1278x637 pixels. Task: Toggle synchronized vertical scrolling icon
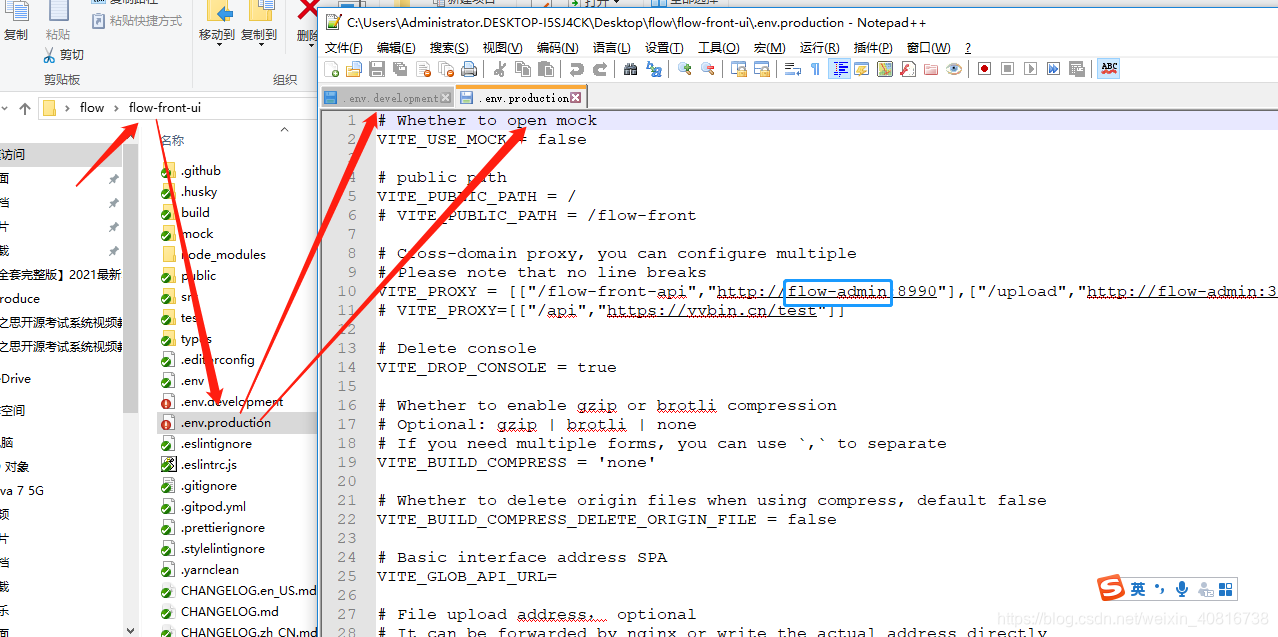[739, 69]
